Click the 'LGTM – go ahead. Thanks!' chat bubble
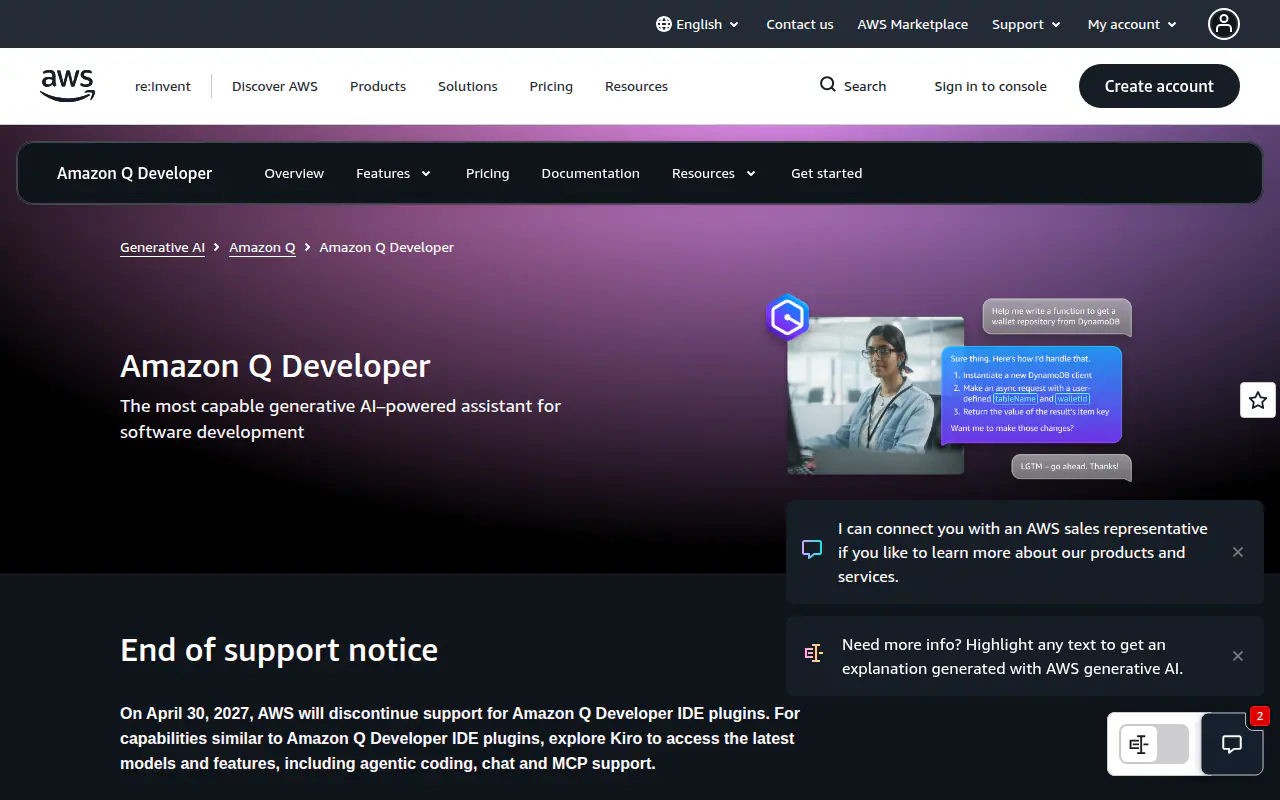The image size is (1280, 800). click(1071, 466)
